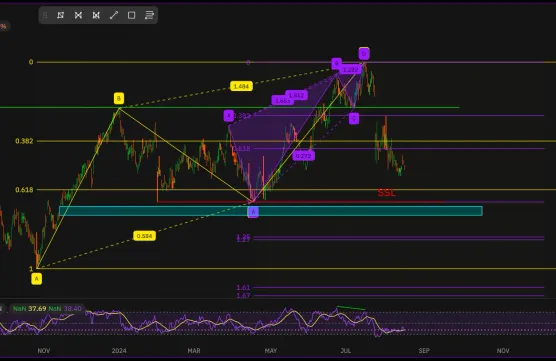
Task: Select the rectangle drawing tool
Action: point(132,15)
